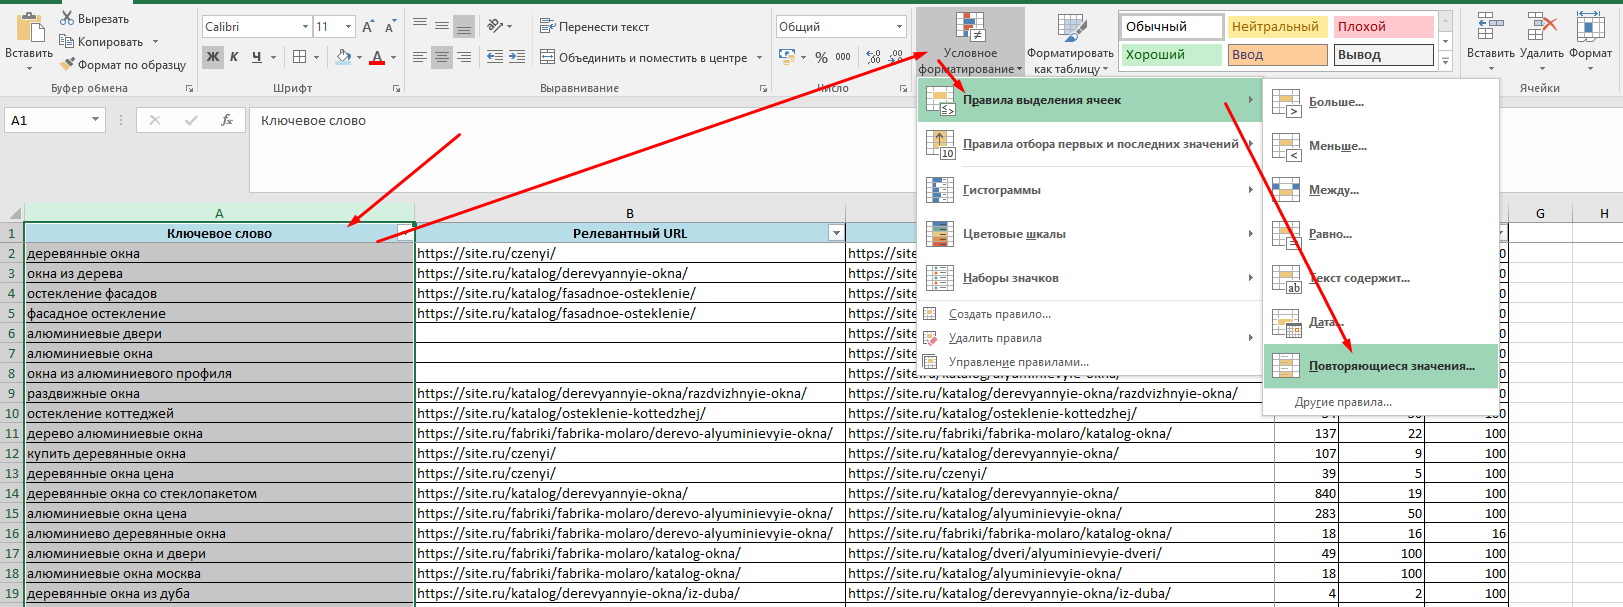The width and height of the screenshot is (1623, 607).
Task: Toggle underline Ч formatting
Action: tap(257, 57)
